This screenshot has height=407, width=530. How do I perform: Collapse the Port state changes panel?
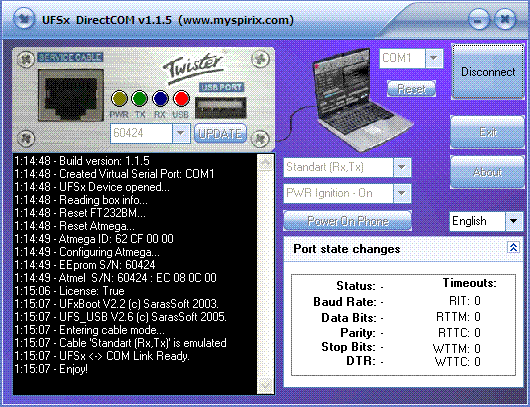pos(513,247)
